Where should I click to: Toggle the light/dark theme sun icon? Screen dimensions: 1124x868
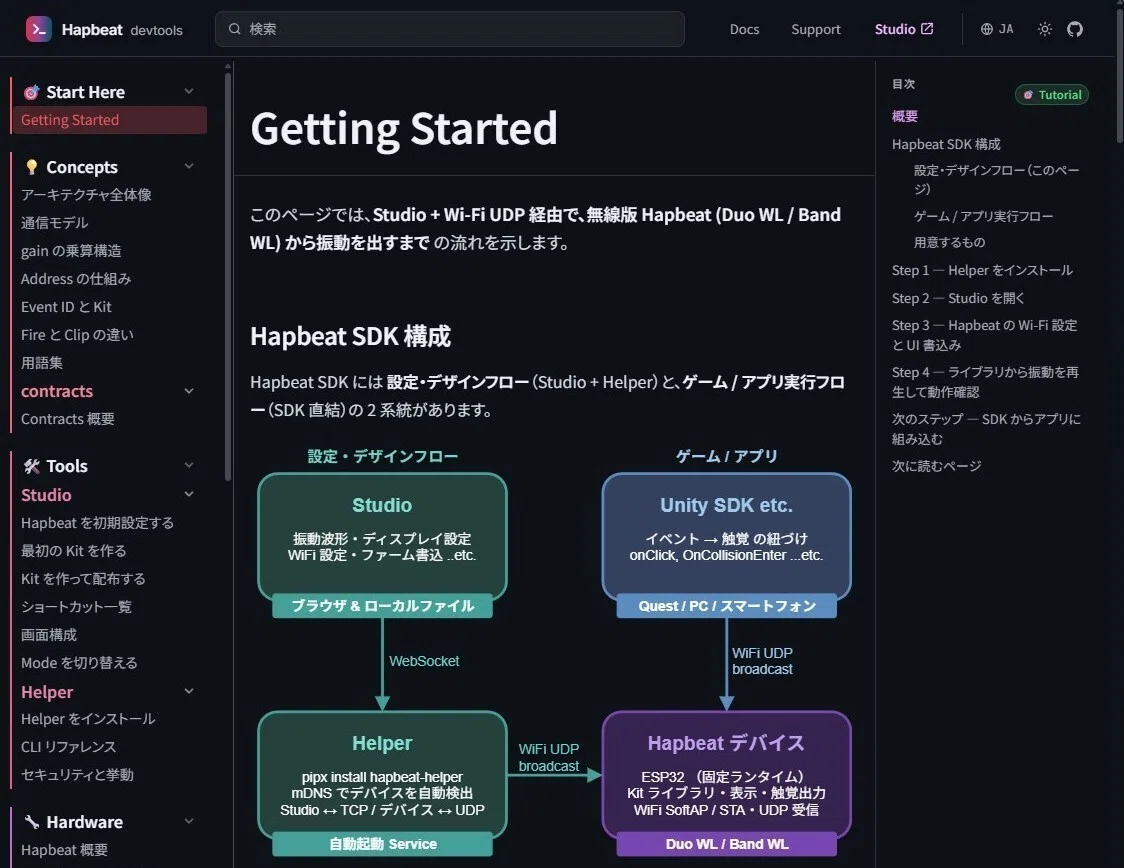coord(1044,29)
